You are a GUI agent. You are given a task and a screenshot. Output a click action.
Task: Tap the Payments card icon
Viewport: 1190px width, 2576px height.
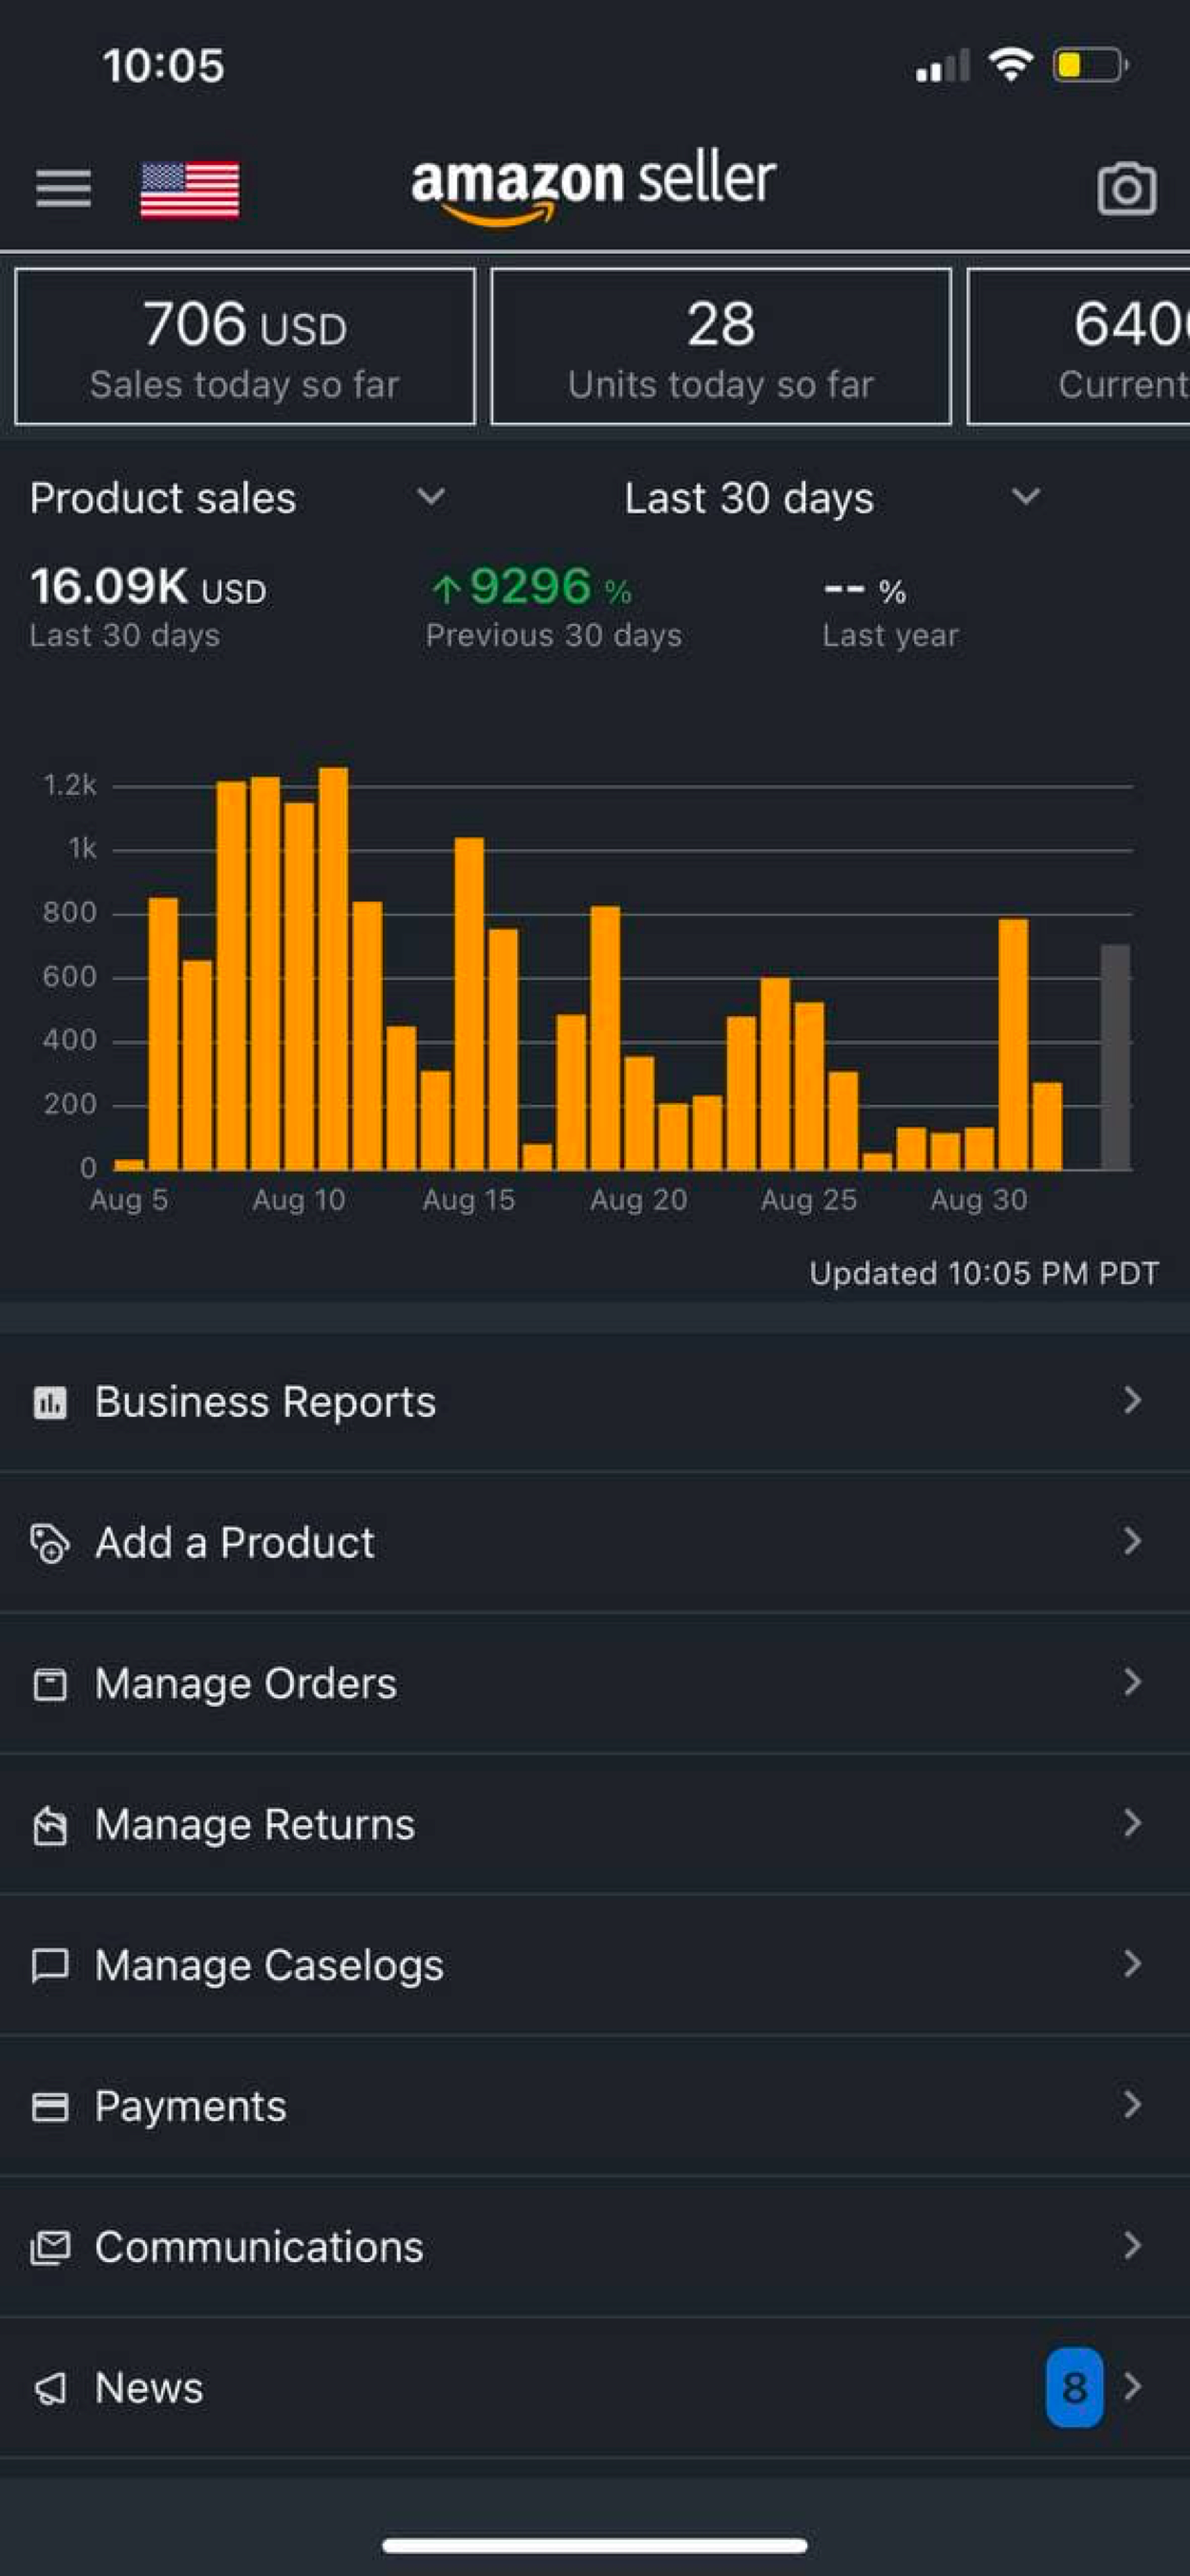50,2106
